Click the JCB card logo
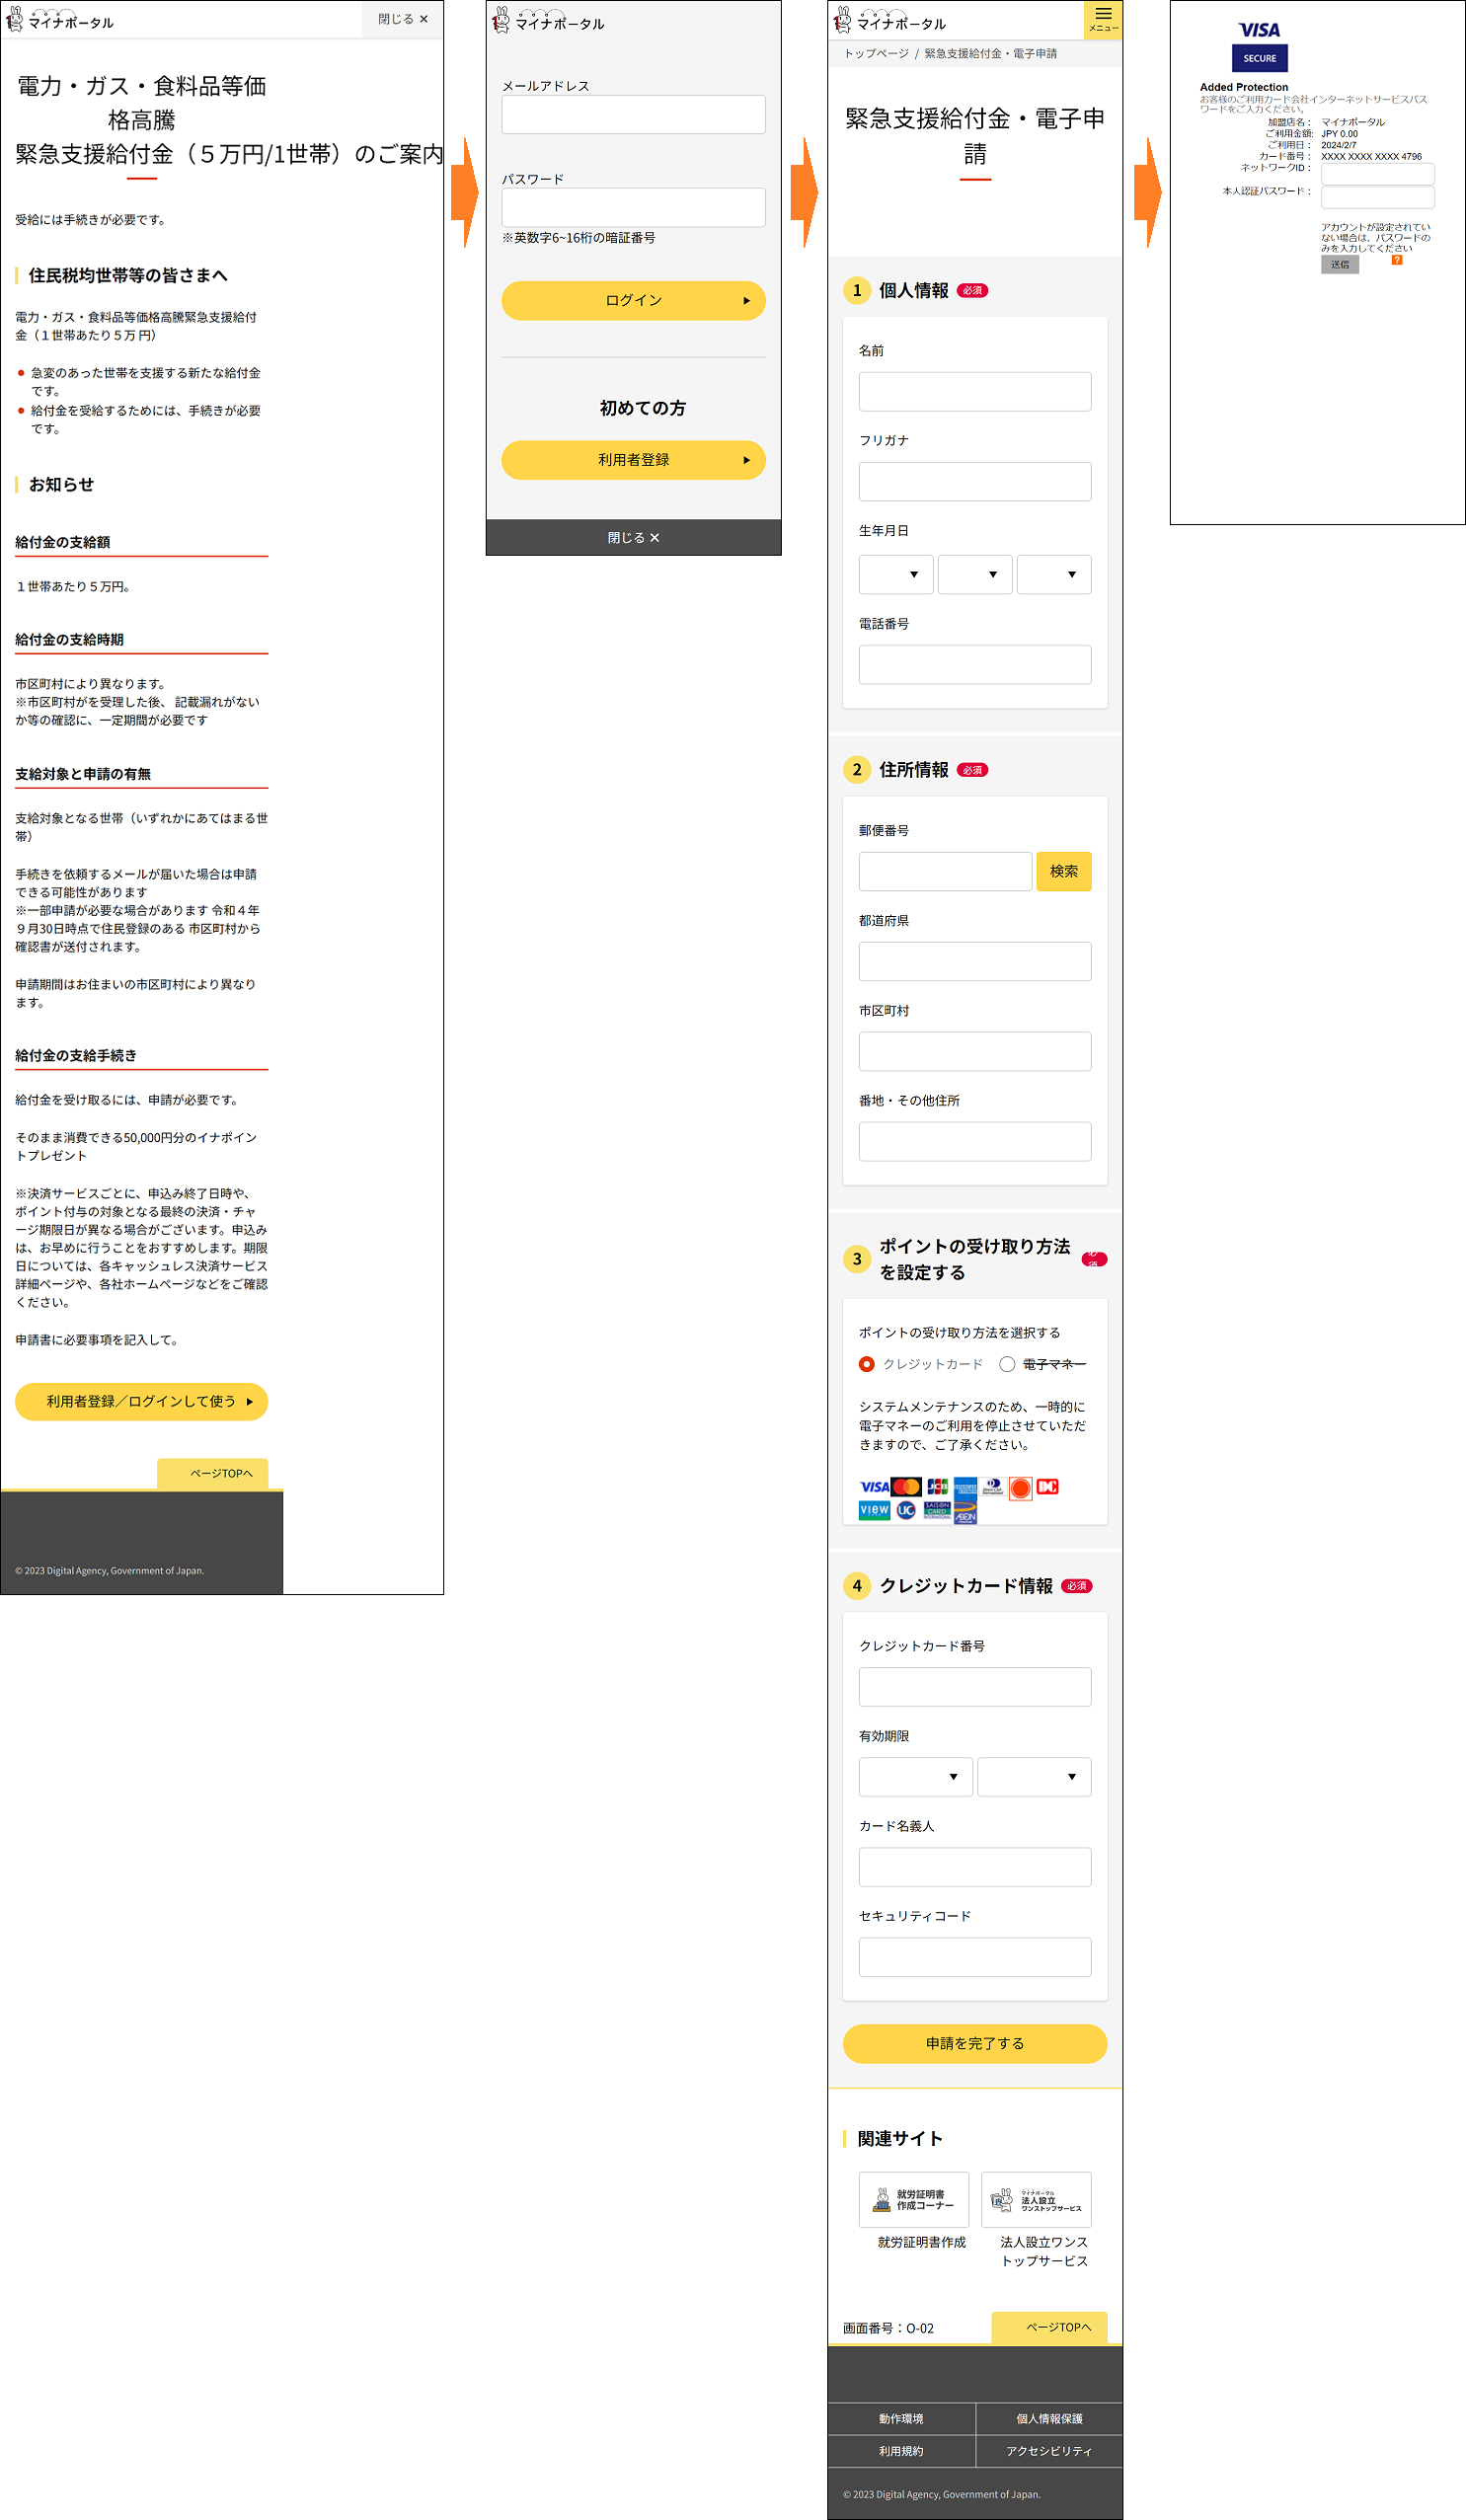The width and height of the screenshot is (1466, 2520). coord(937,1486)
